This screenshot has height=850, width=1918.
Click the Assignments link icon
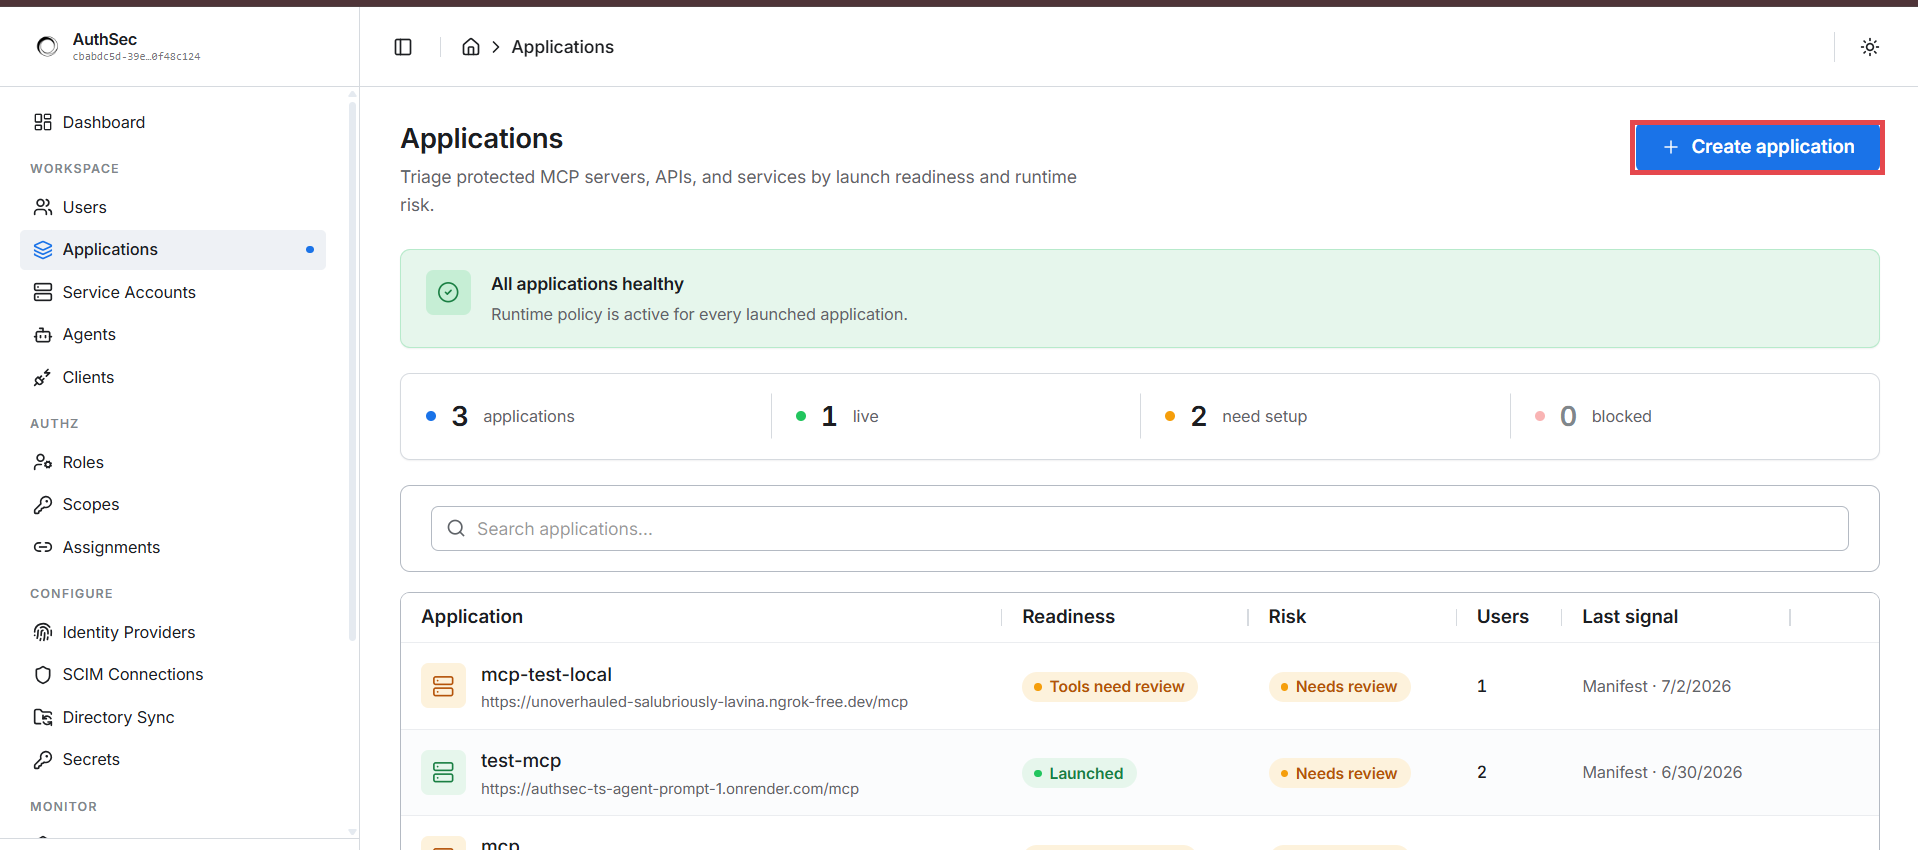coord(43,547)
